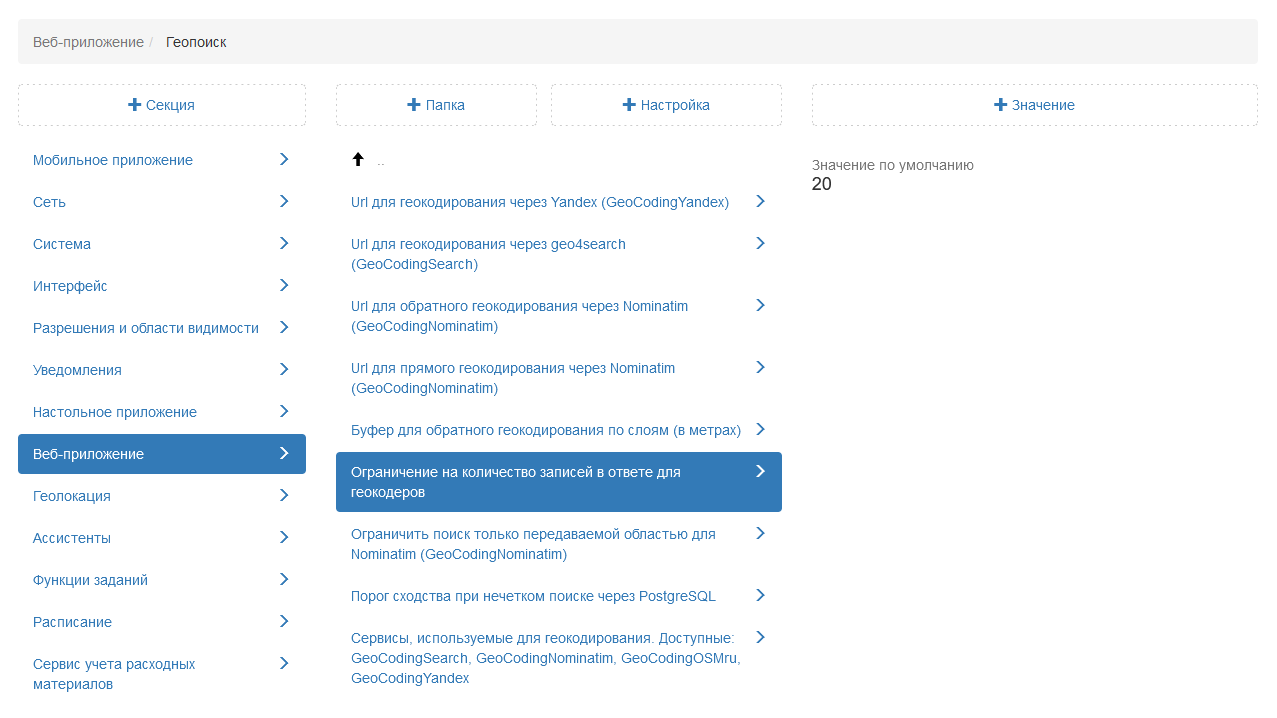Select the Уведомления section
The height and width of the screenshot is (718, 1277).
pos(77,370)
